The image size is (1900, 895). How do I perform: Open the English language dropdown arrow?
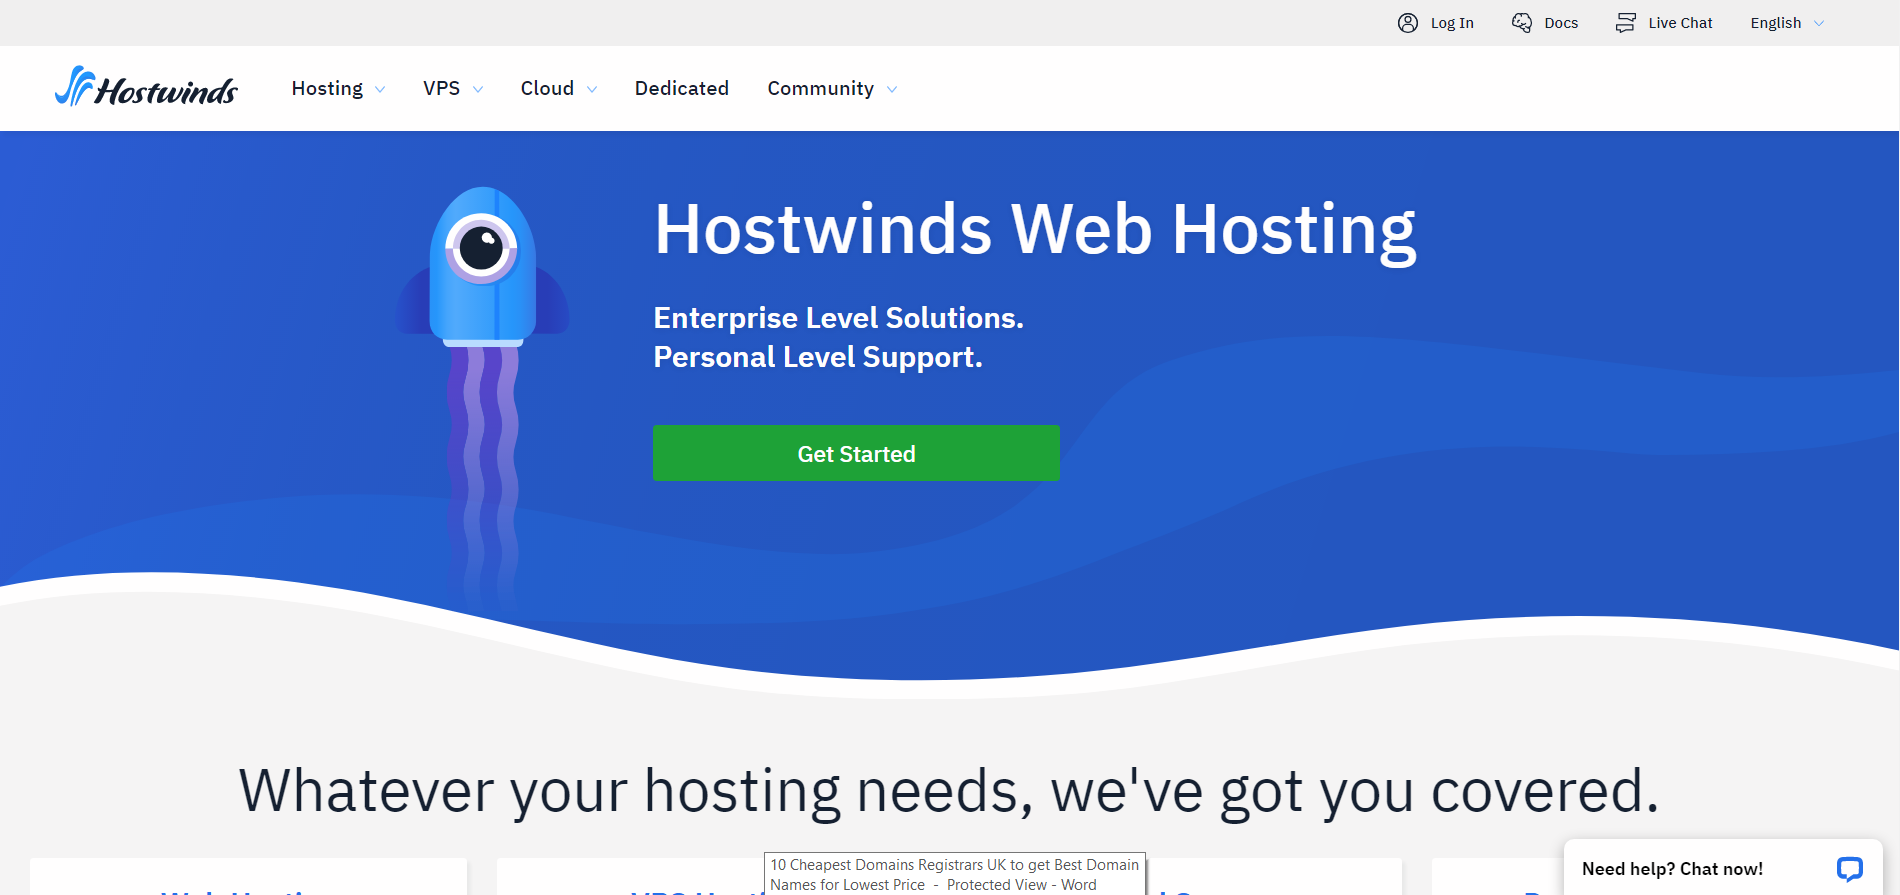(x=1819, y=24)
